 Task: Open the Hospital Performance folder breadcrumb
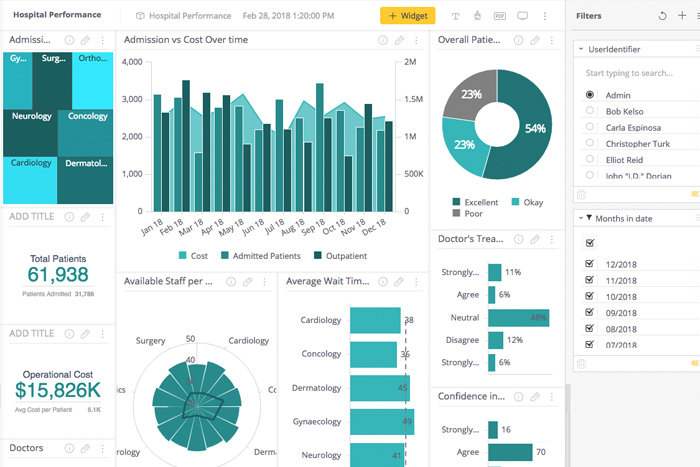click(184, 16)
